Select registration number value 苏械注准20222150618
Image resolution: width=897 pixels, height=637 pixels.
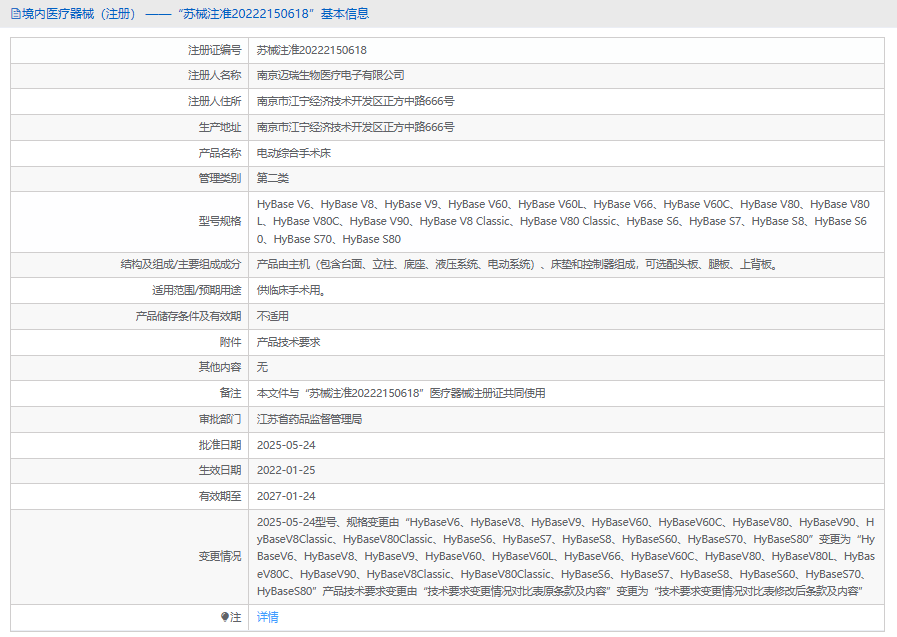[x=312, y=50]
